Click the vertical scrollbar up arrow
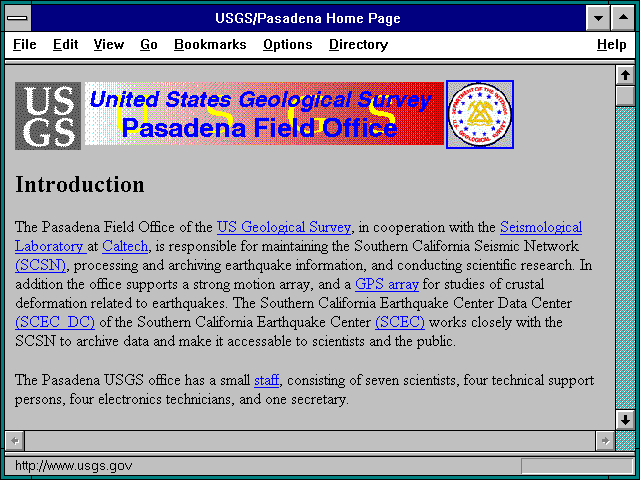The height and width of the screenshot is (480, 640). (625, 75)
